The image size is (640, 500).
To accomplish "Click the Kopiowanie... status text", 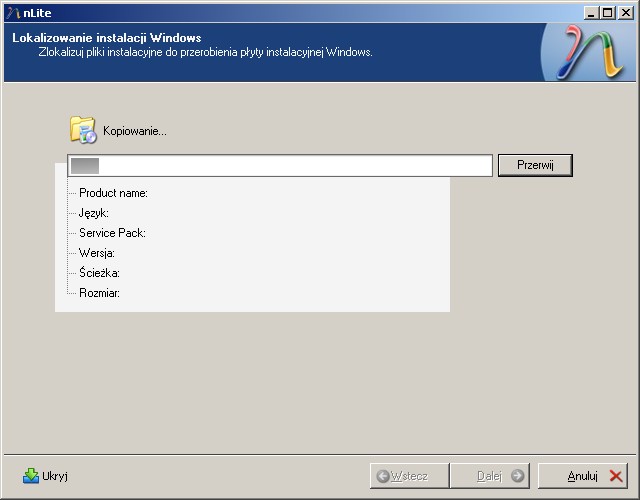I will pos(135,131).
